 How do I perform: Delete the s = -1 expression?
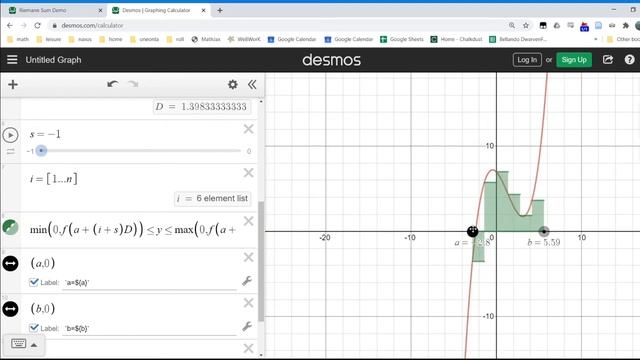pyautogui.click(x=249, y=129)
